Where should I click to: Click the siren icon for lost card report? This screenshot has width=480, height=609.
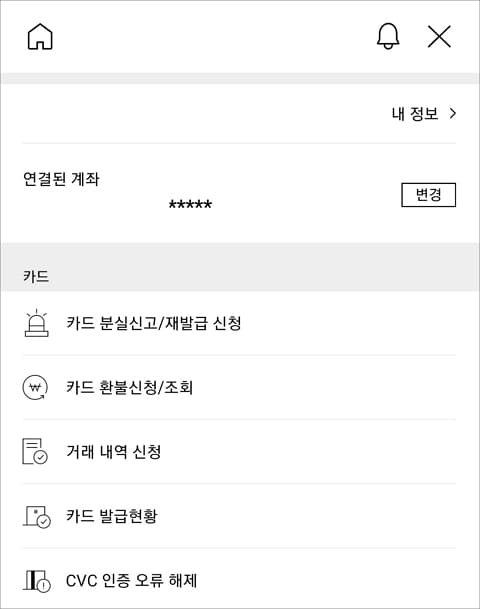pyautogui.click(x=37, y=323)
